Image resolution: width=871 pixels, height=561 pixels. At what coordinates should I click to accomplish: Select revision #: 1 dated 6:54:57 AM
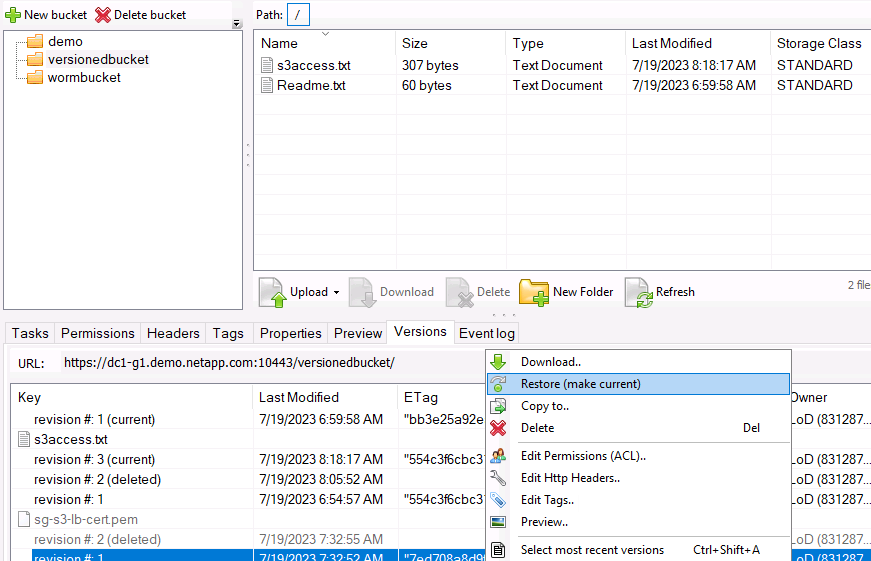(68, 499)
